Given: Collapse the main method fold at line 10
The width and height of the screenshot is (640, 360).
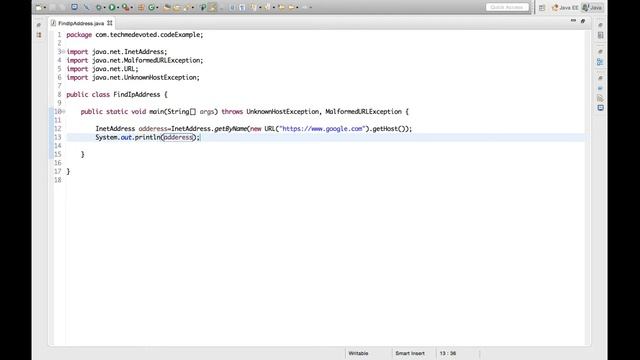Looking at the screenshot, I should [63, 111].
